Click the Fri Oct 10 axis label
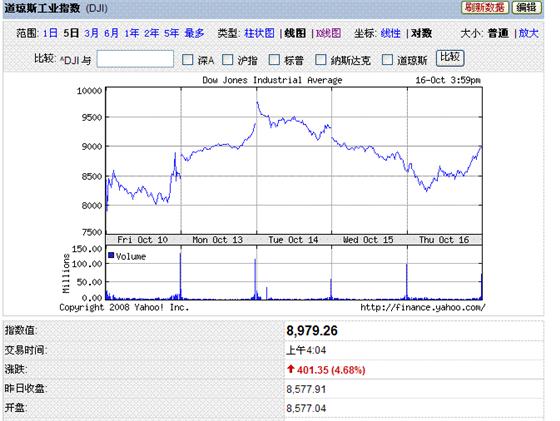 [x=142, y=240]
